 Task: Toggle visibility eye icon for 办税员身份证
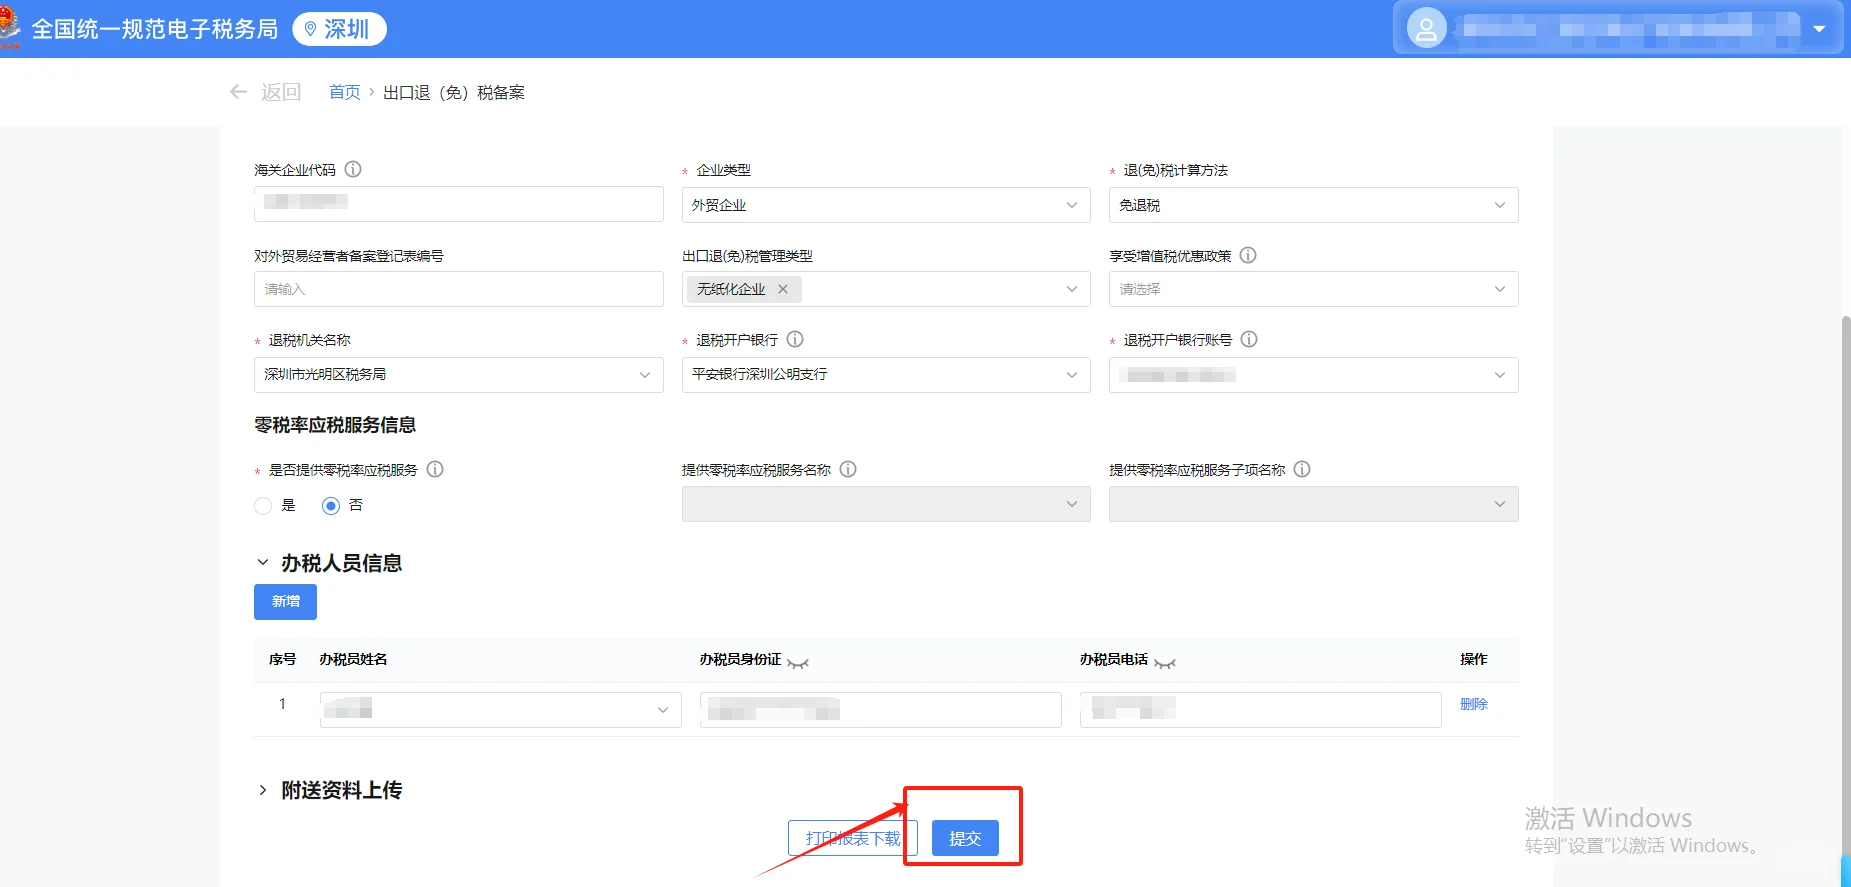(x=797, y=662)
